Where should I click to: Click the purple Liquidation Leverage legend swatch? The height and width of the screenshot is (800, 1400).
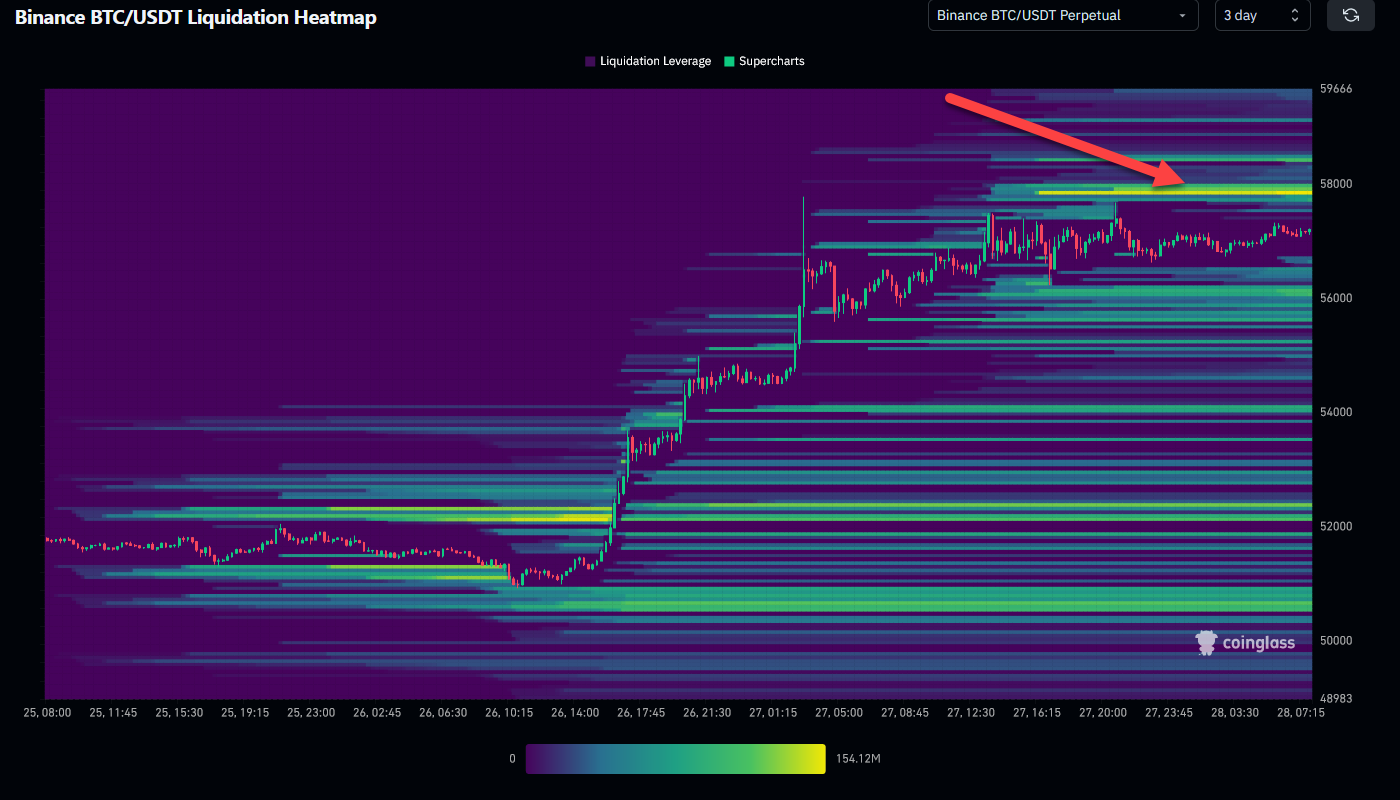pos(590,61)
